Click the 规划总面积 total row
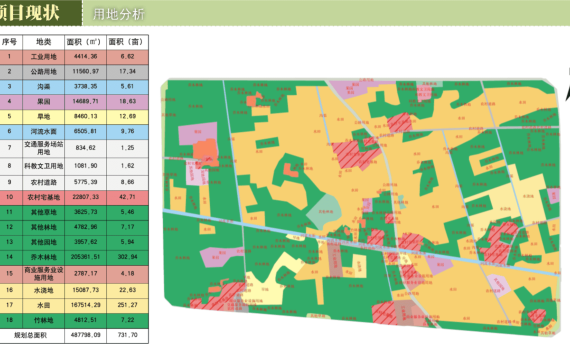 pyautogui.click(x=74, y=335)
